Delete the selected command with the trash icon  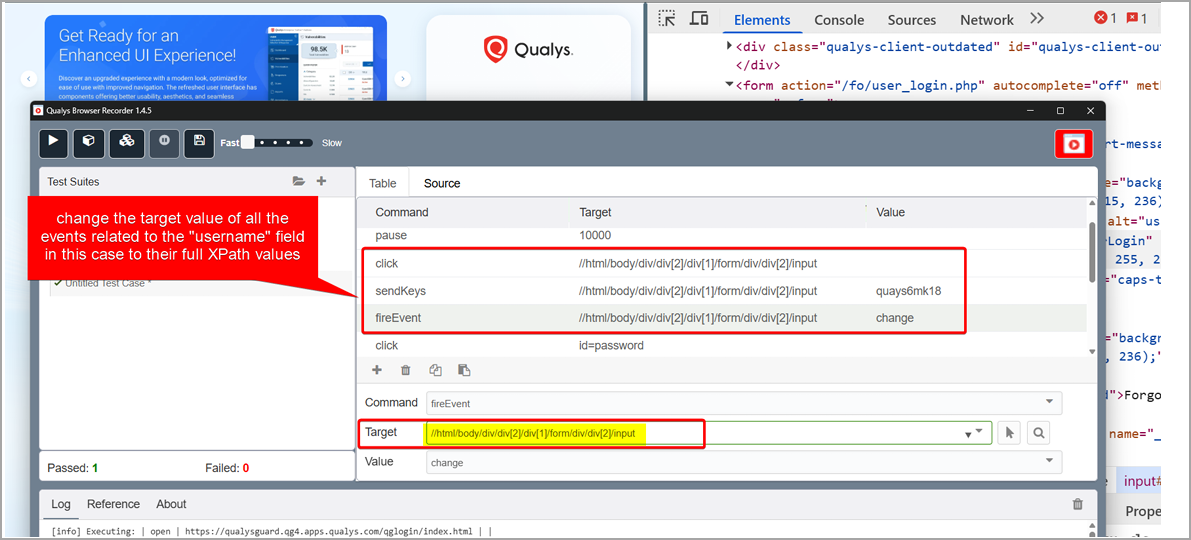(x=406, y=370)
